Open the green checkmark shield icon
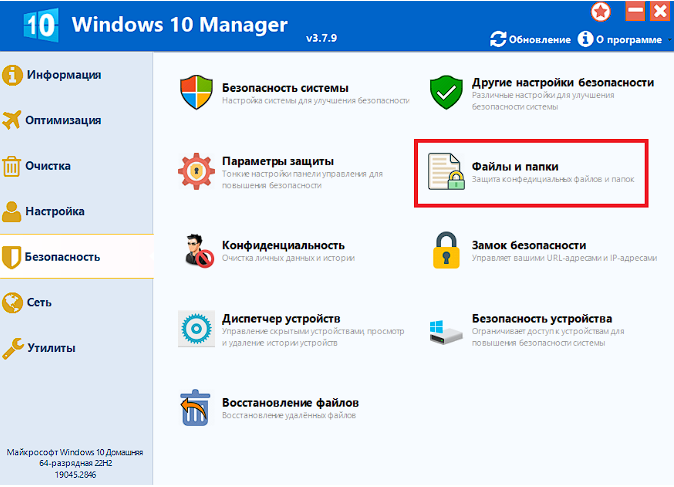The width and height of the screenshot is (674, 487). 446,92
